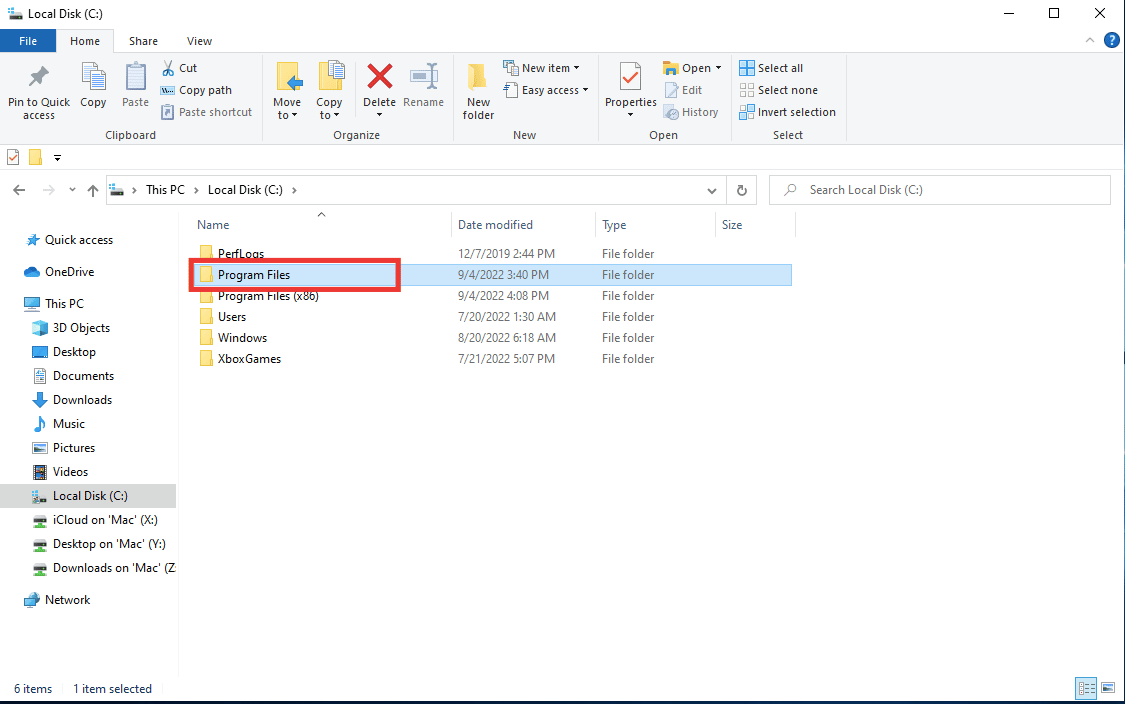The width and height of the screenshot is (1125, 704).
Task: Open the File menu
Action: 28,40
